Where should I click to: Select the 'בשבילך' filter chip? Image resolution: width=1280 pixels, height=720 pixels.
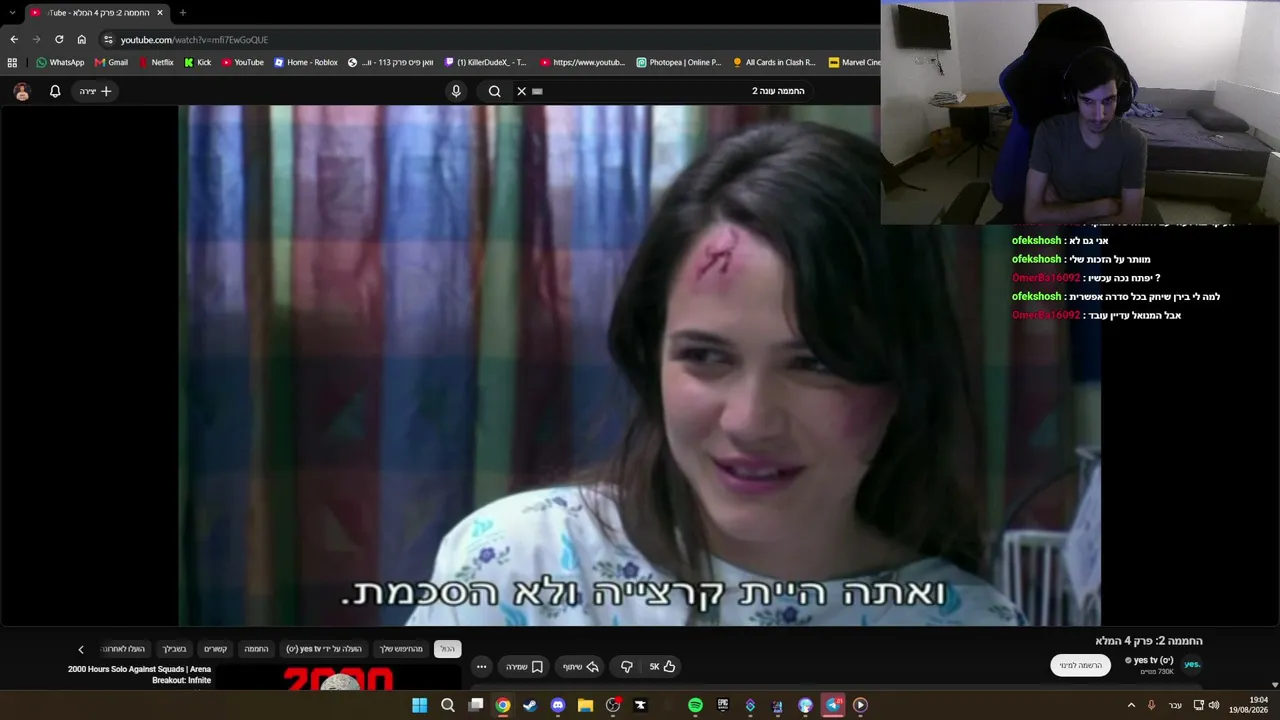click(174, 649)
